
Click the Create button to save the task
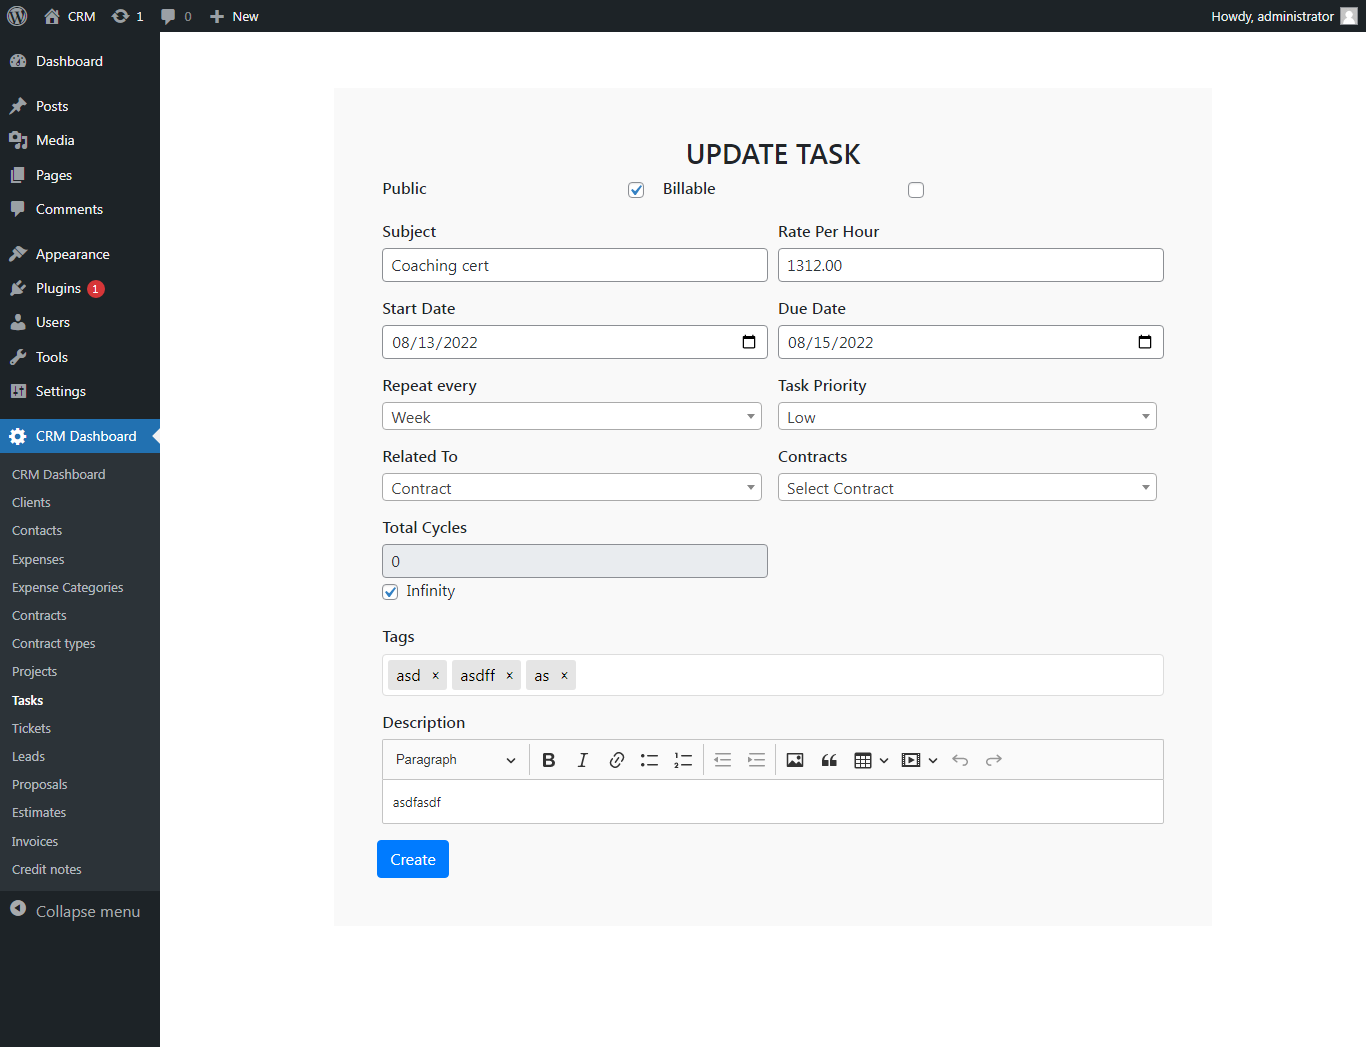point(412,858)
